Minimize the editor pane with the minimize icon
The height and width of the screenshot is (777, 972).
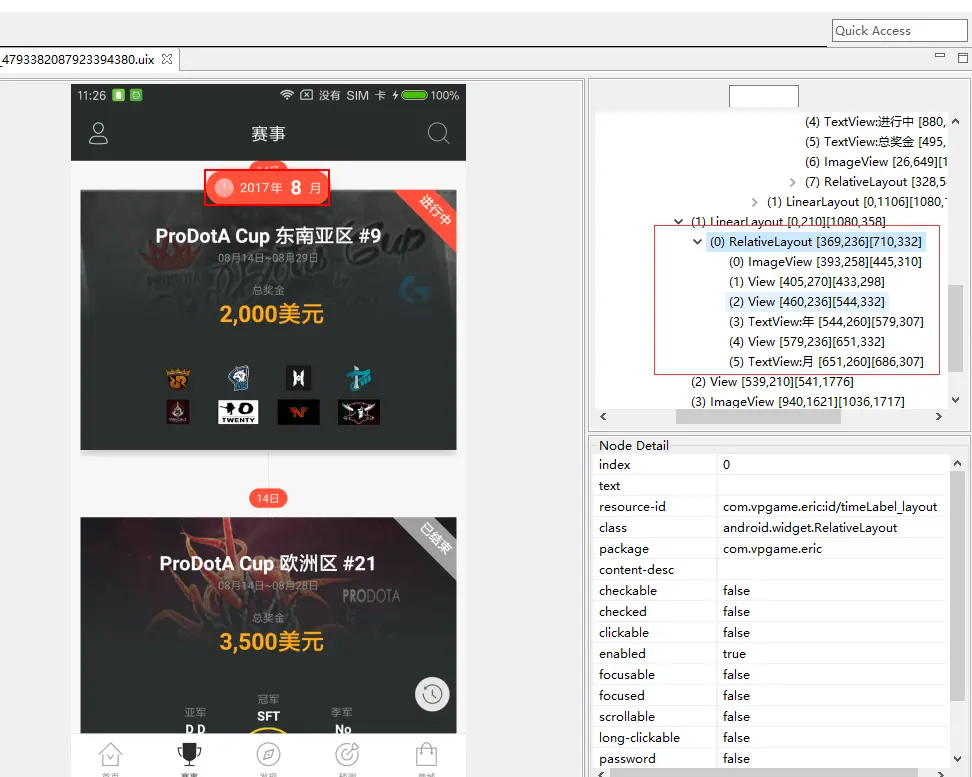tap(940, 56)
